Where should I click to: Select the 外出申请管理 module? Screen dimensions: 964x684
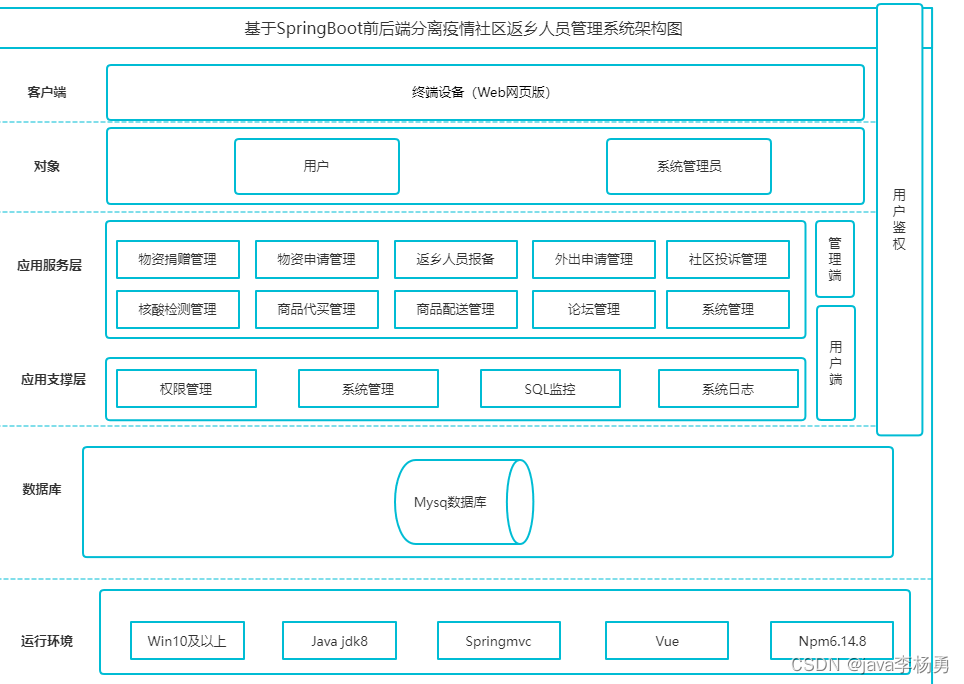point(594,259)
